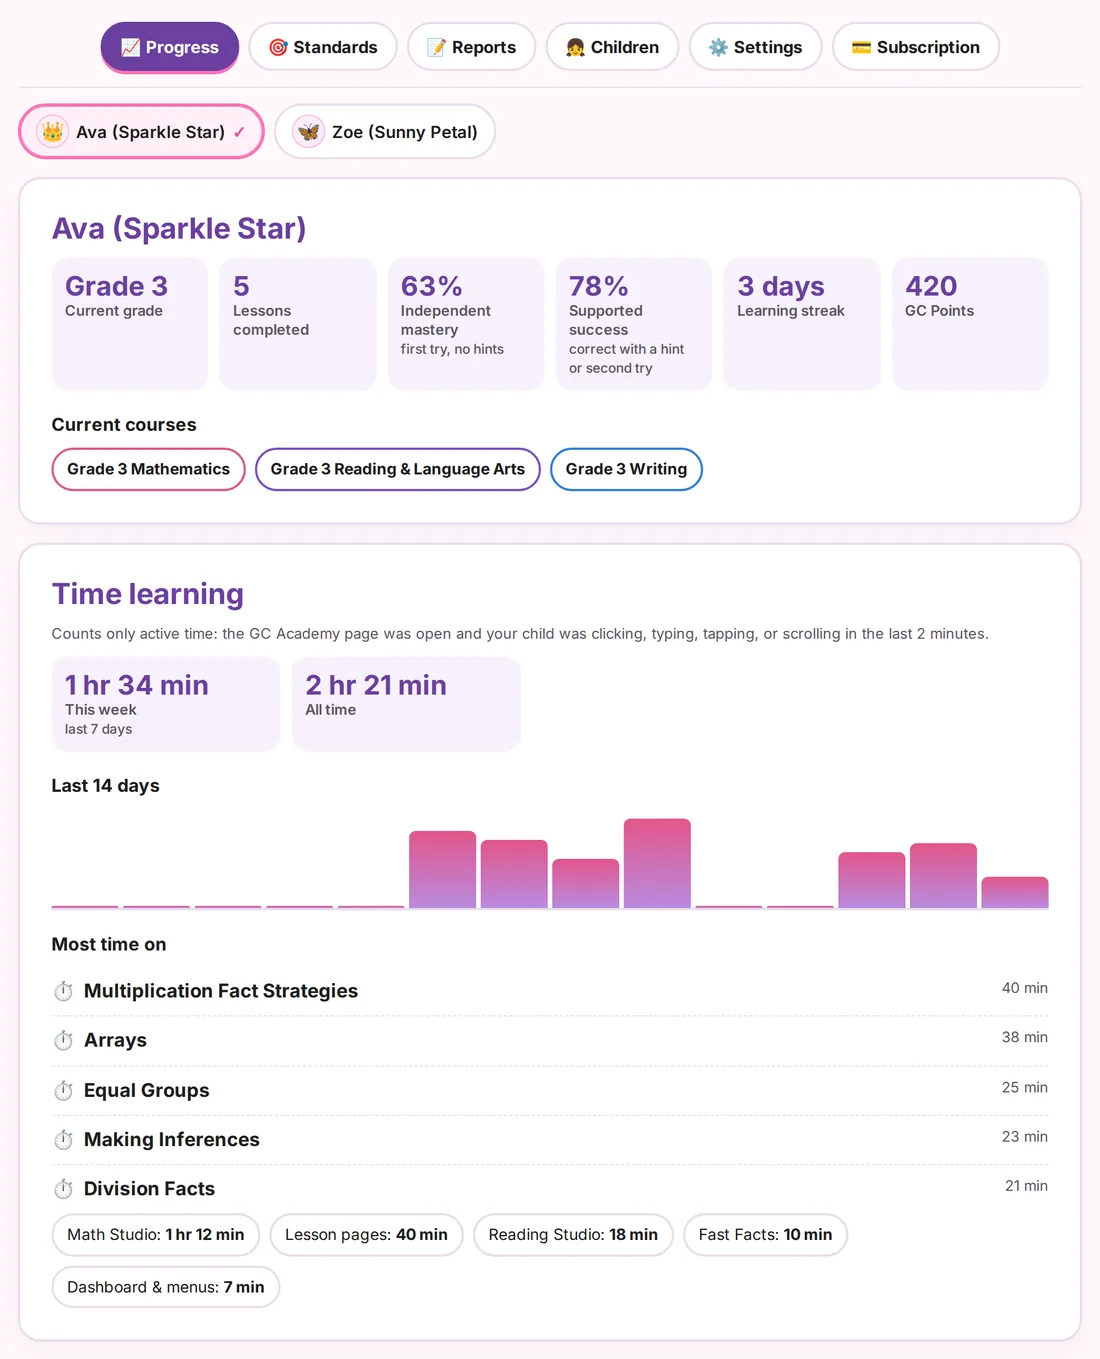1100x1359 pixels.
Task: Click the 38 min time value
Action: pyautogui.click(x=1025, y=1037)
